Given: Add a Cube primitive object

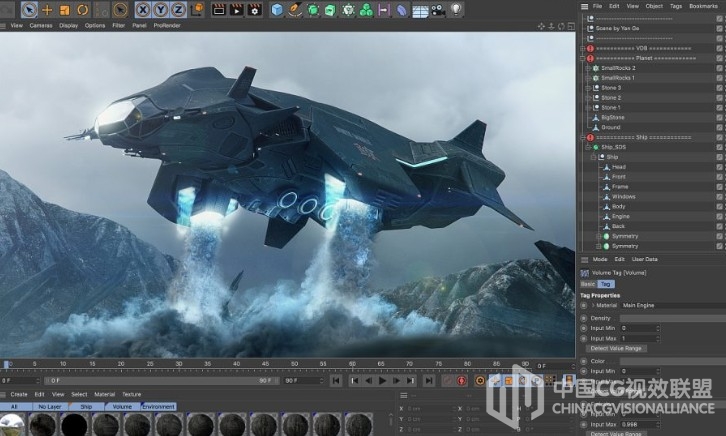Looking at the screenshot, I should tap(277, 10).
